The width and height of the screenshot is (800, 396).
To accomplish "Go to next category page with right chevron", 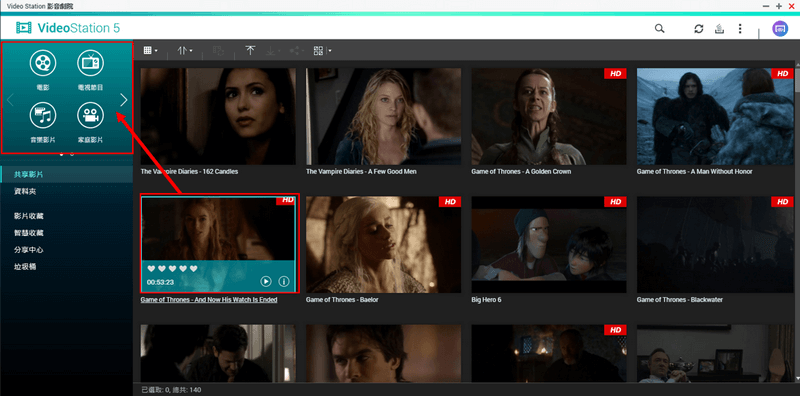I will coord(123,100).
